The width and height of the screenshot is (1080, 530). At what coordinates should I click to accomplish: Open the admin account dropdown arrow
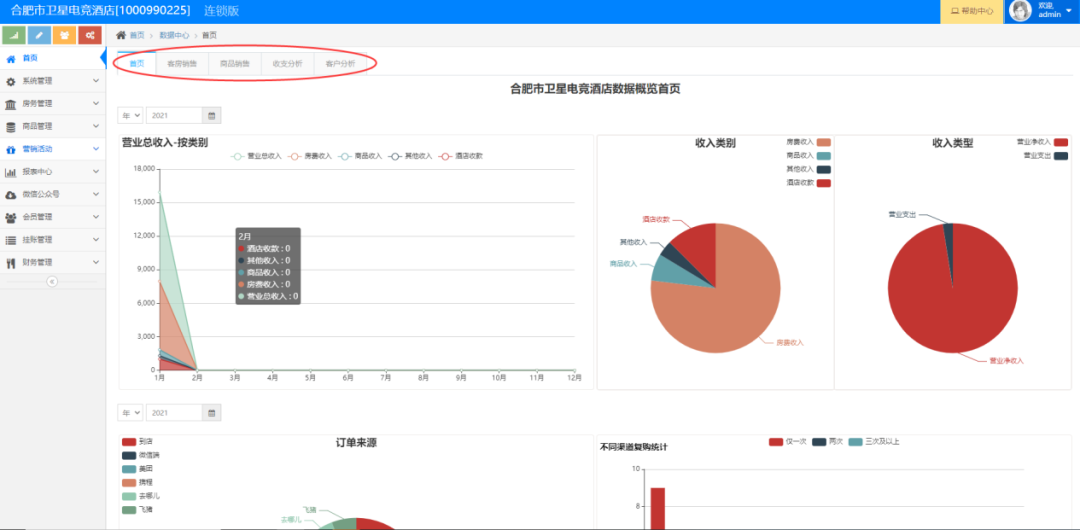click(1068, 10)
